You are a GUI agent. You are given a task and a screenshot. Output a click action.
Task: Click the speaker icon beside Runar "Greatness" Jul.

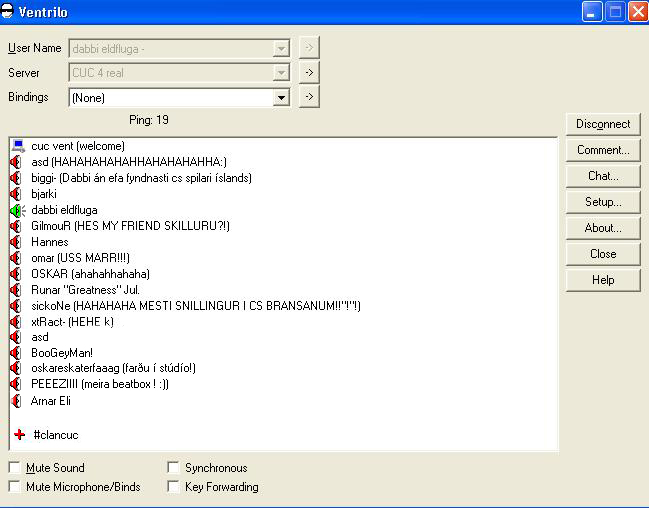(16, 290)
